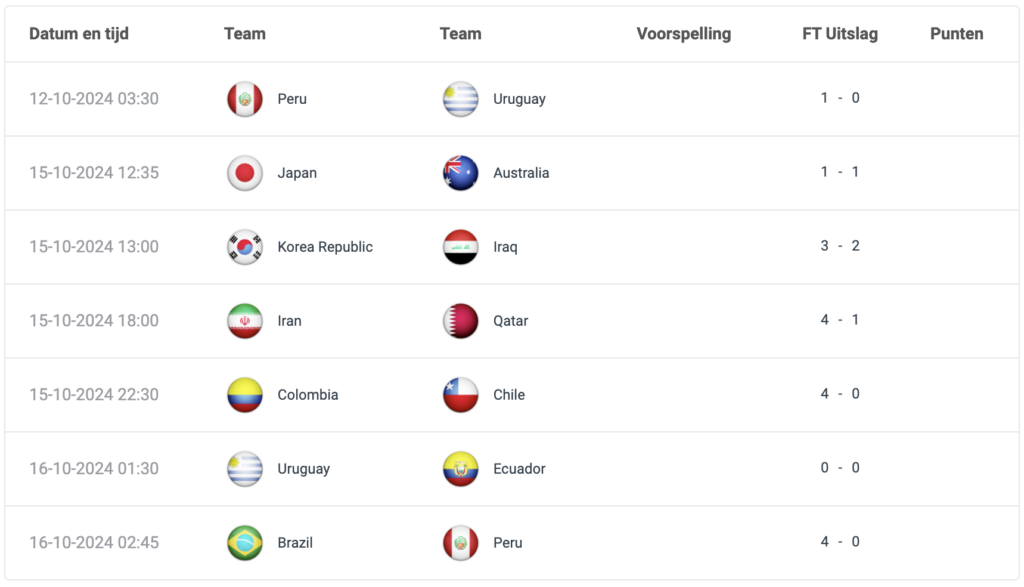Select the Brazil vs Peru 4 - 0 score
The height and width of the screenshot is (587, 1024).
pos(840,541)
